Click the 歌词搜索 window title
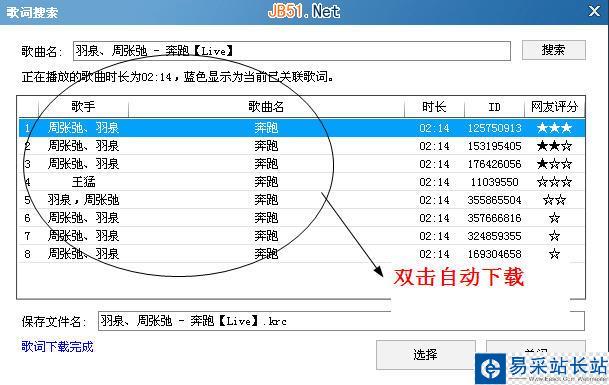This screenshot has width=609, height=385. click(32, 12)
